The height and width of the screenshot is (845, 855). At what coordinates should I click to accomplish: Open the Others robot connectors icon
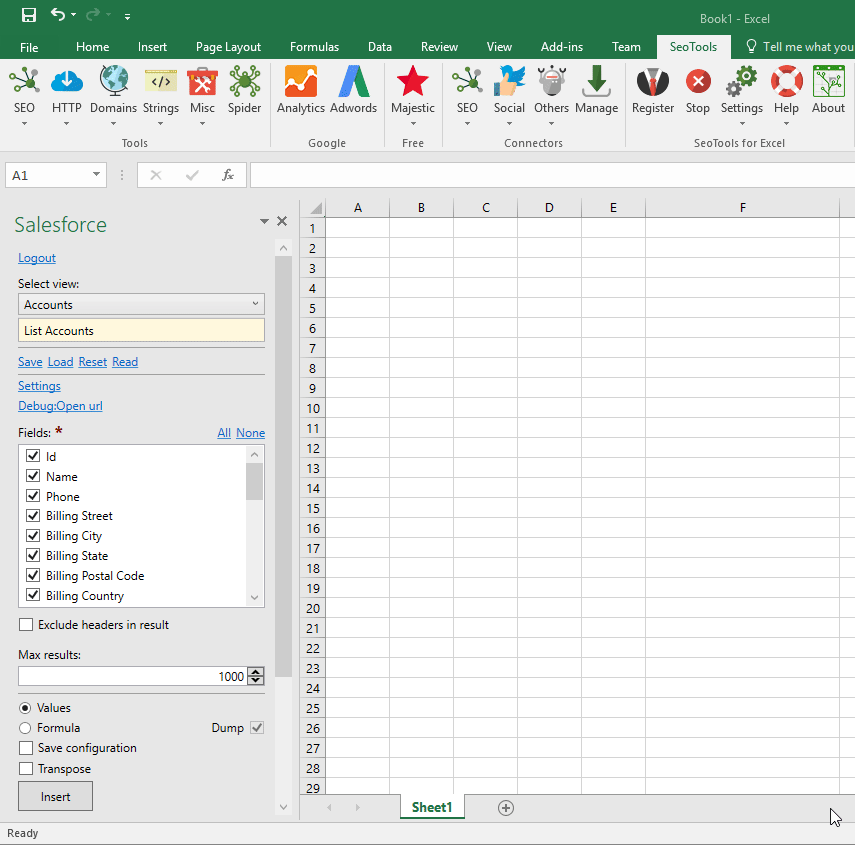click(551, 82)
